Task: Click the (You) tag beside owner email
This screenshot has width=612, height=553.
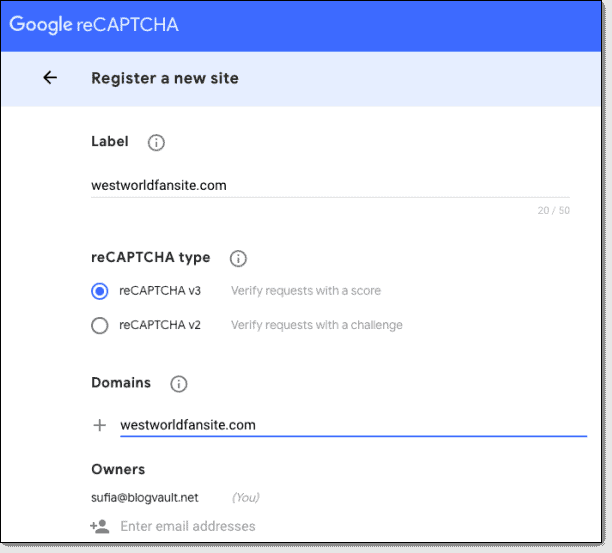Action: (246, 497)
